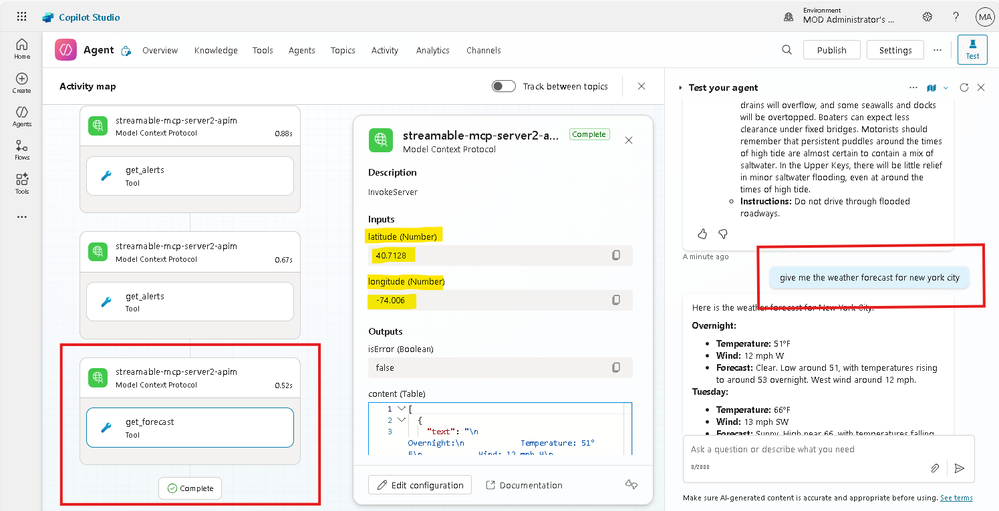This screenshot has height=511, width=999.
Task: Collapse line 1 of the content JSON
Action: (402, 409)
